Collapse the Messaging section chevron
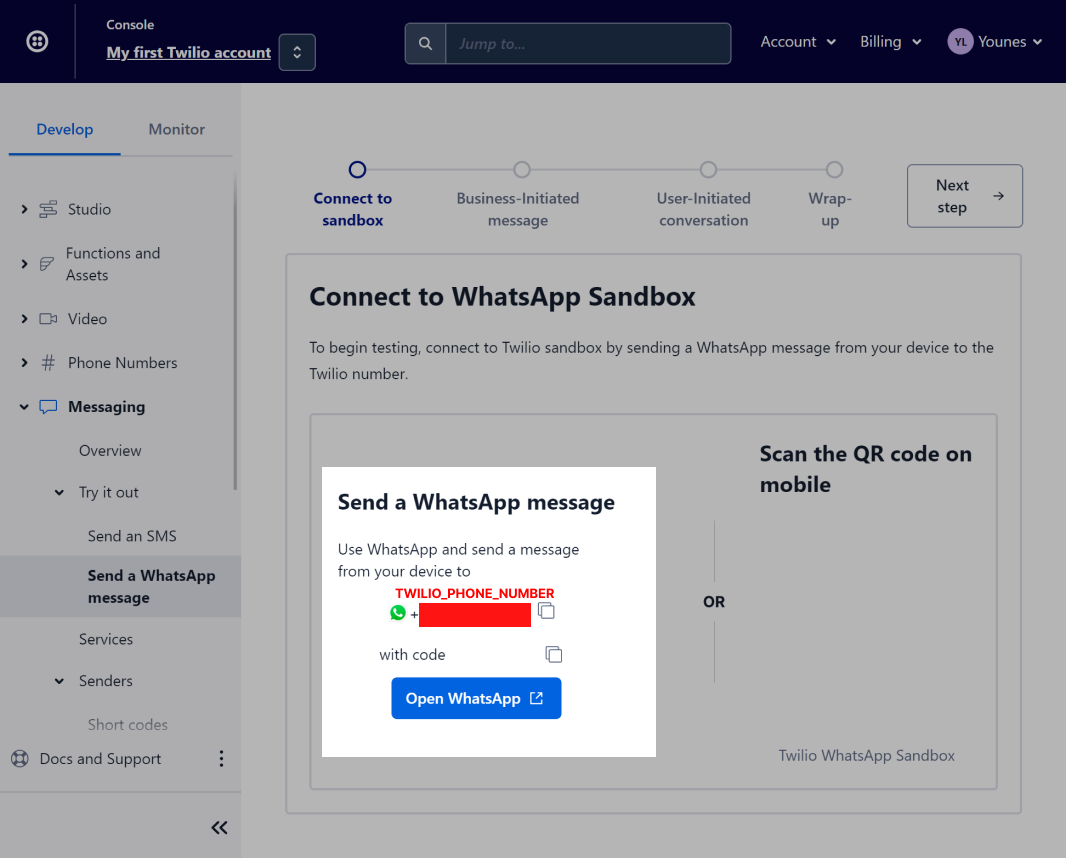Image resolution: width=1066 pixels, height=858 pixels. tap(24, 407)
